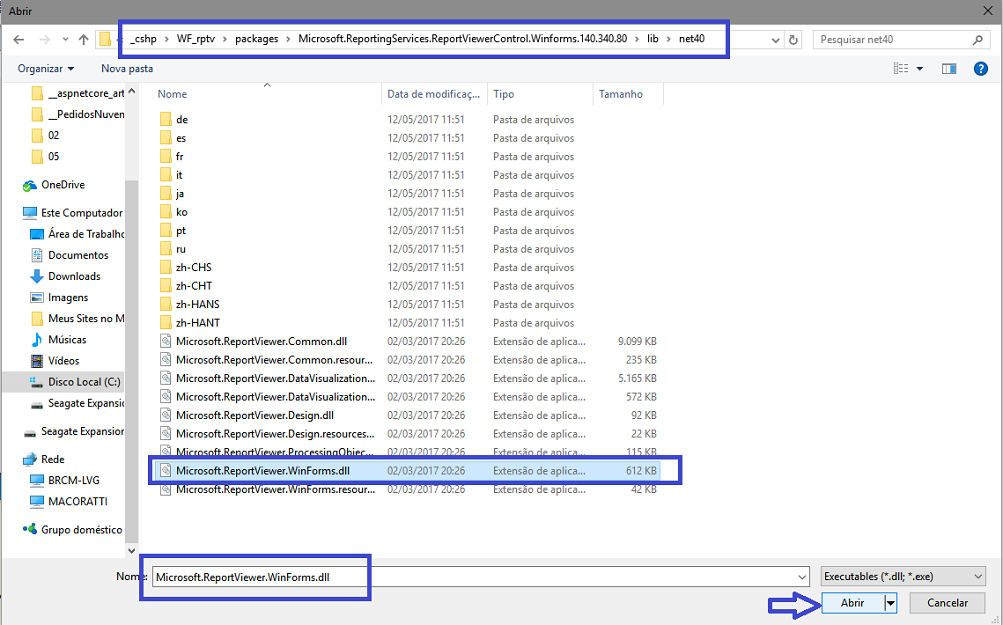Refresh the net40 folder view
1003x625 pixels.
click(793, 40)
